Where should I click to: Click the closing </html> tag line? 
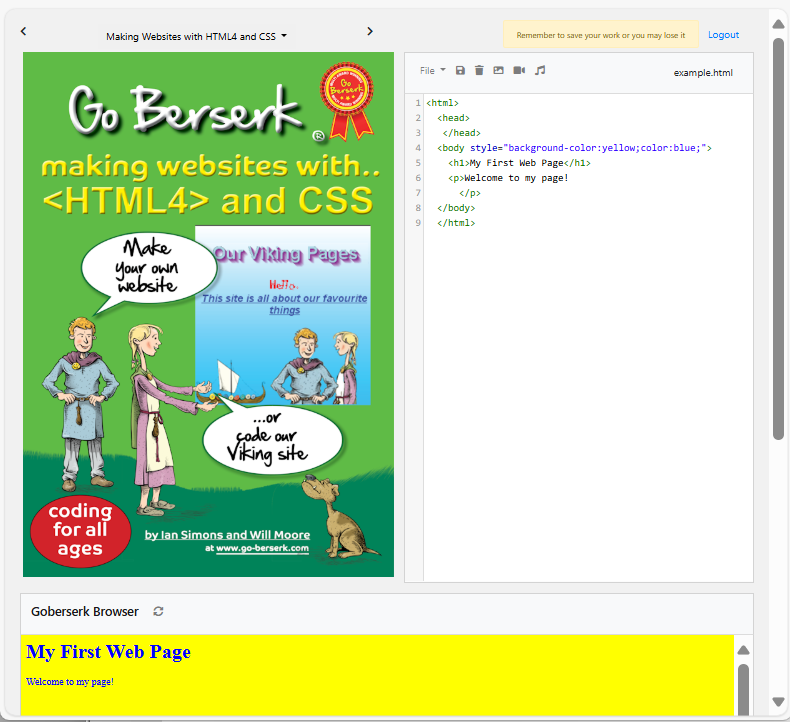tap(456, 223)
